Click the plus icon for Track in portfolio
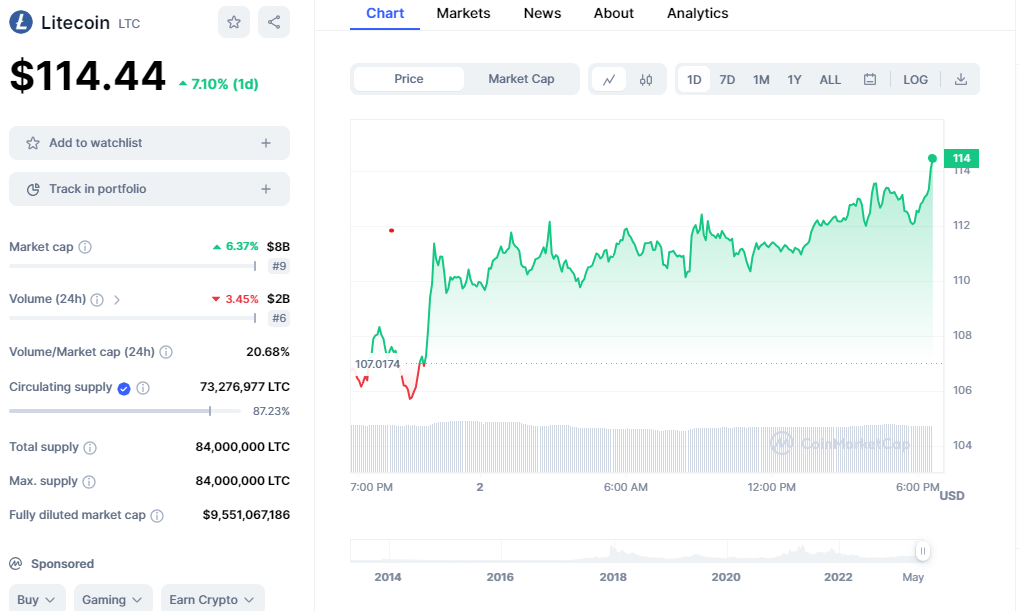 pyautogui.click(x=266, y=189)
